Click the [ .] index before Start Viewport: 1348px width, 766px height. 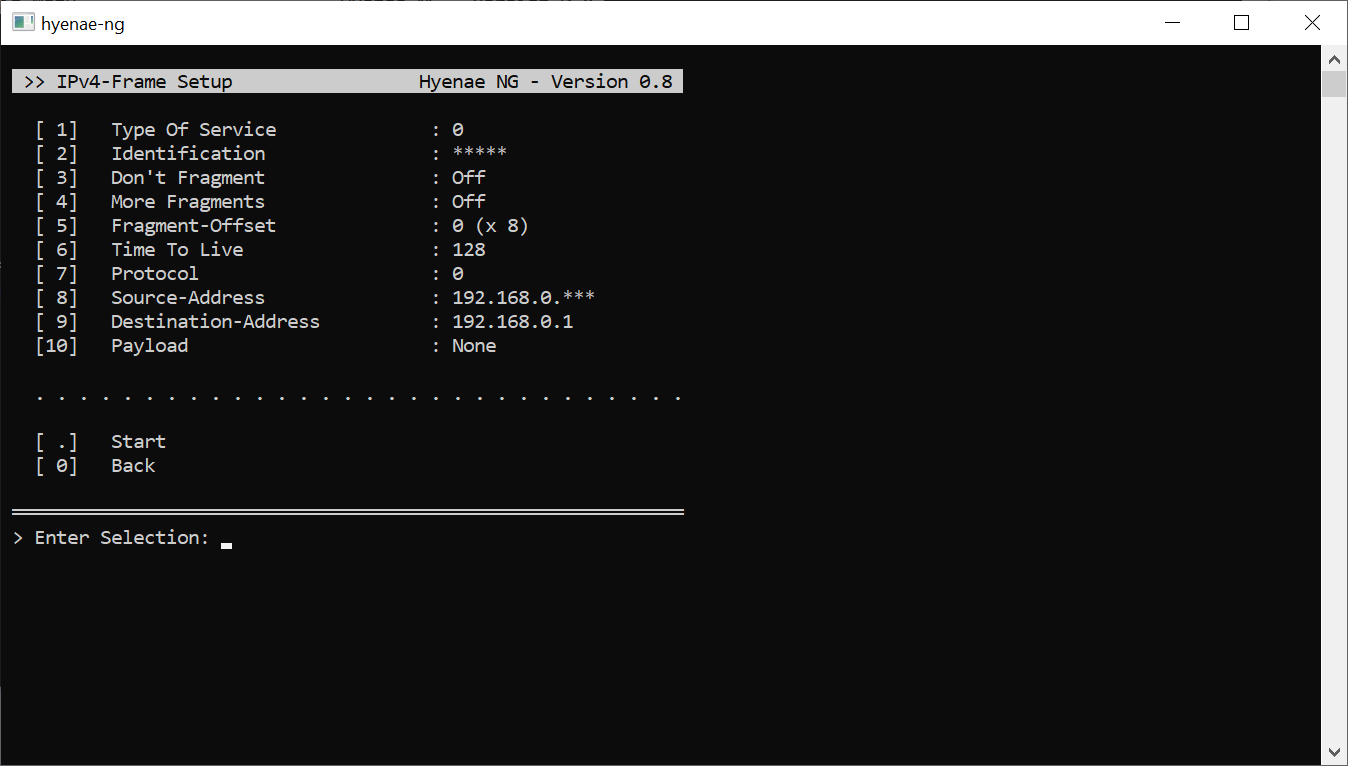56,442
